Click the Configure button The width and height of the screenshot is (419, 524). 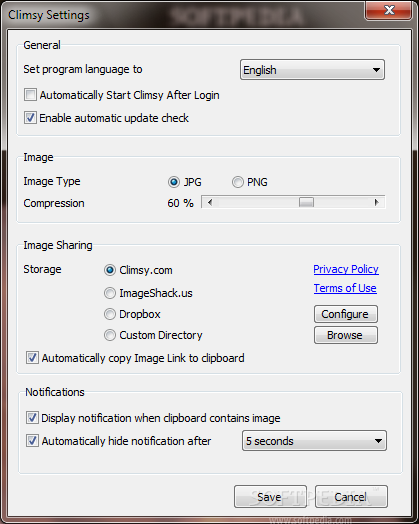[346, 314]
